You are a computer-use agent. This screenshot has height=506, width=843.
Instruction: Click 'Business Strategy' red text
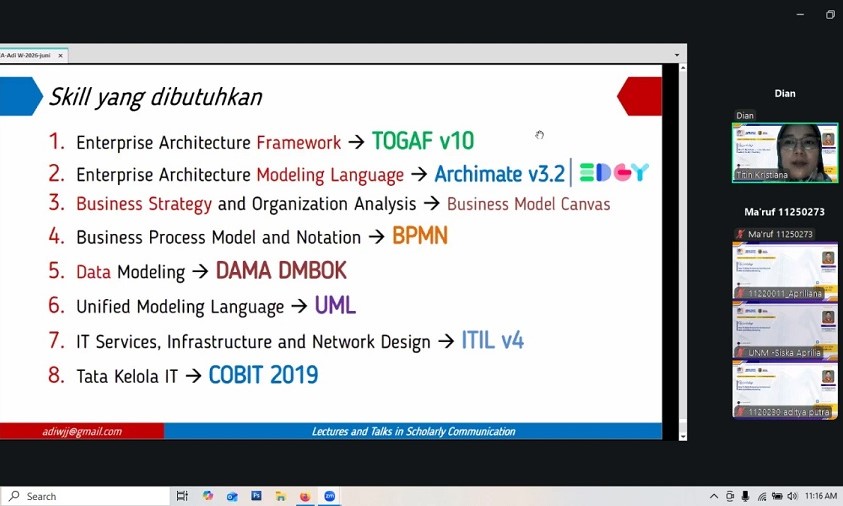(144, 204)
